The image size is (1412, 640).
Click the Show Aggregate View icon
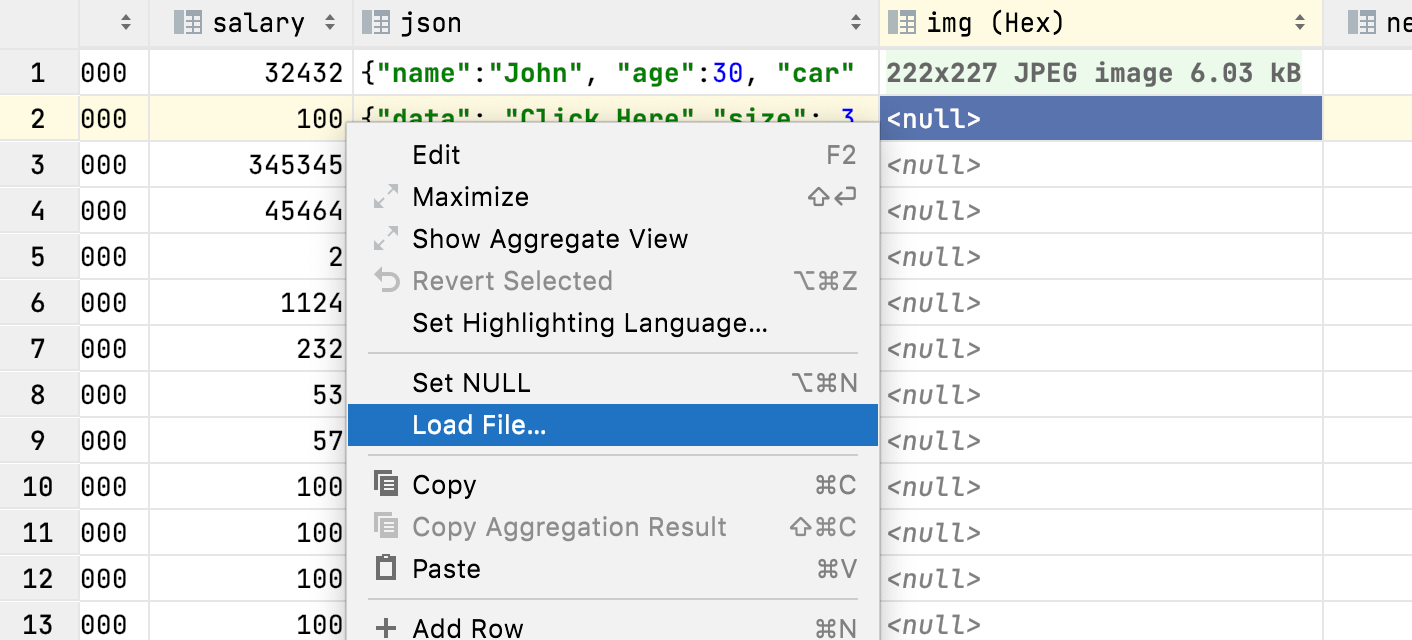click(x=385, y=239)
